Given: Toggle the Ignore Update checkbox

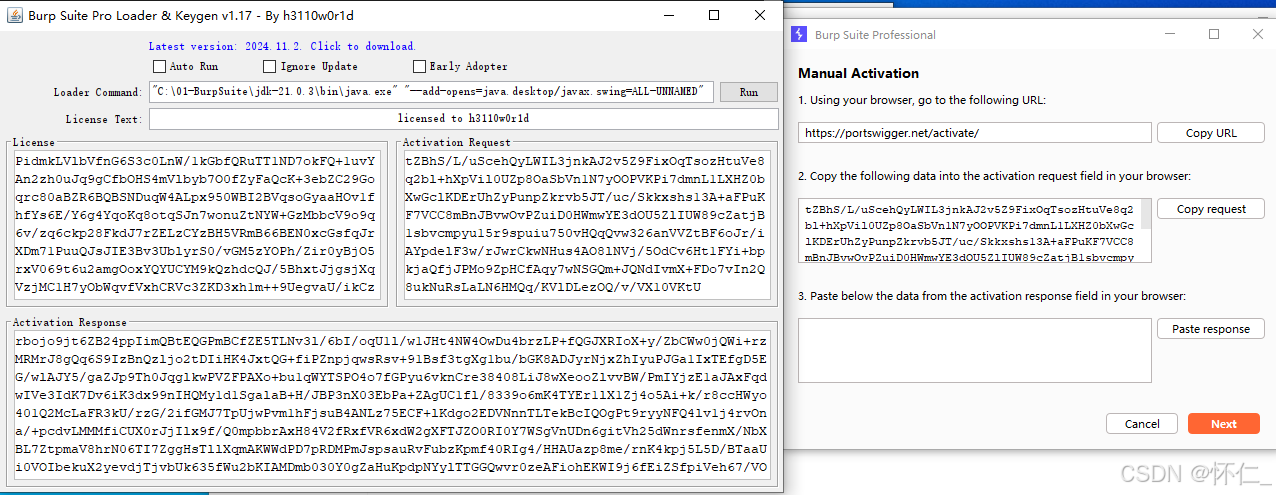Looking at the screenshot, I should click(x=269, y=66).
